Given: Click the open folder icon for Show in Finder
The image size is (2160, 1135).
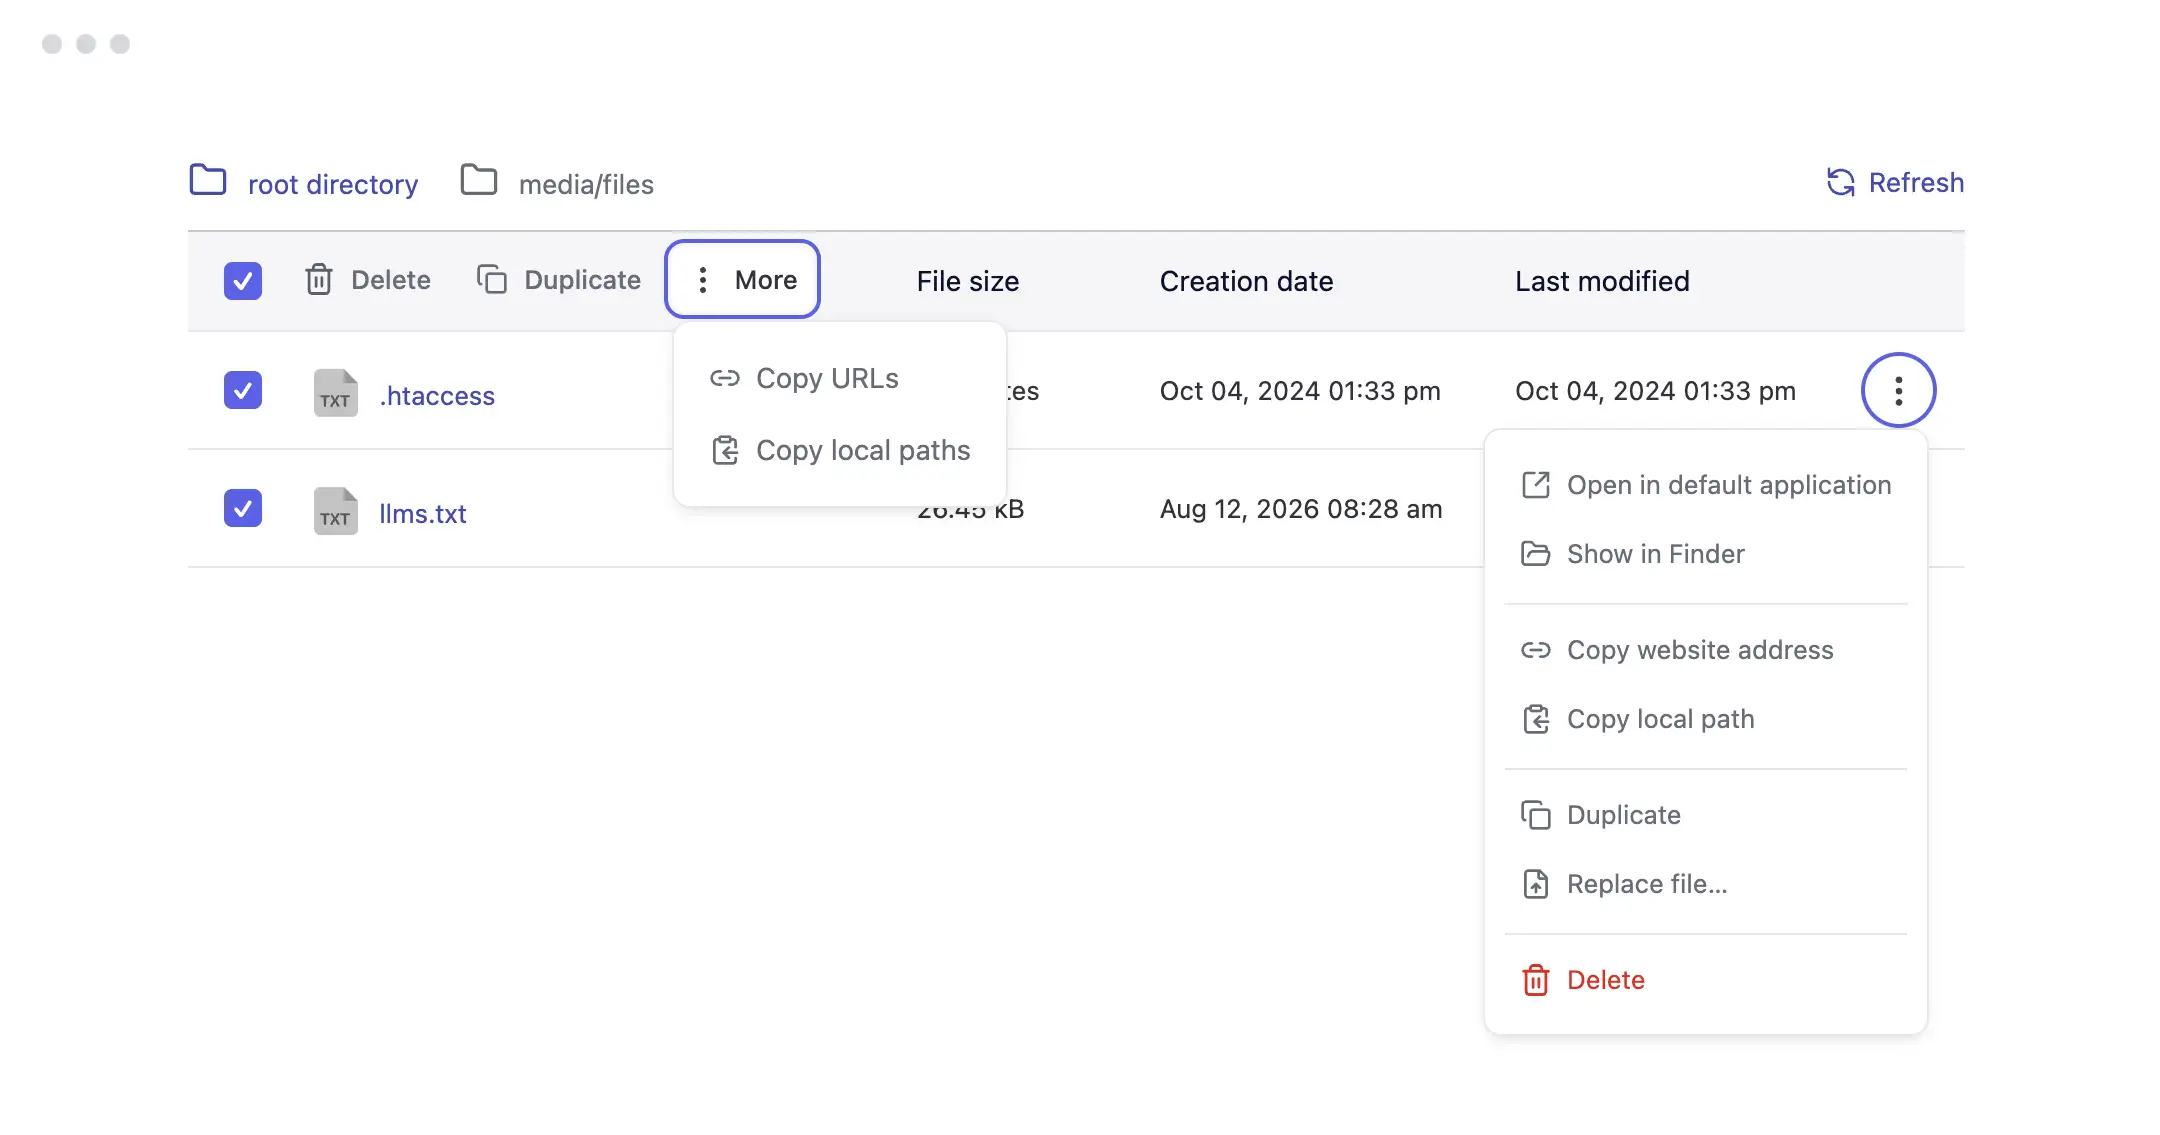Looking at the screenshot, I should (x=1536, y=554).
